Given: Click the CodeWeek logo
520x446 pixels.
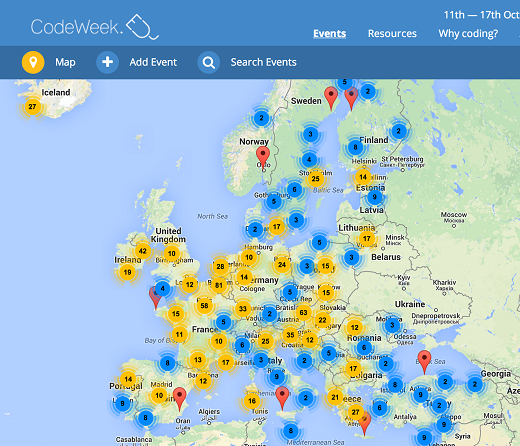Looking at the screenshot, I should pos(95,27).
